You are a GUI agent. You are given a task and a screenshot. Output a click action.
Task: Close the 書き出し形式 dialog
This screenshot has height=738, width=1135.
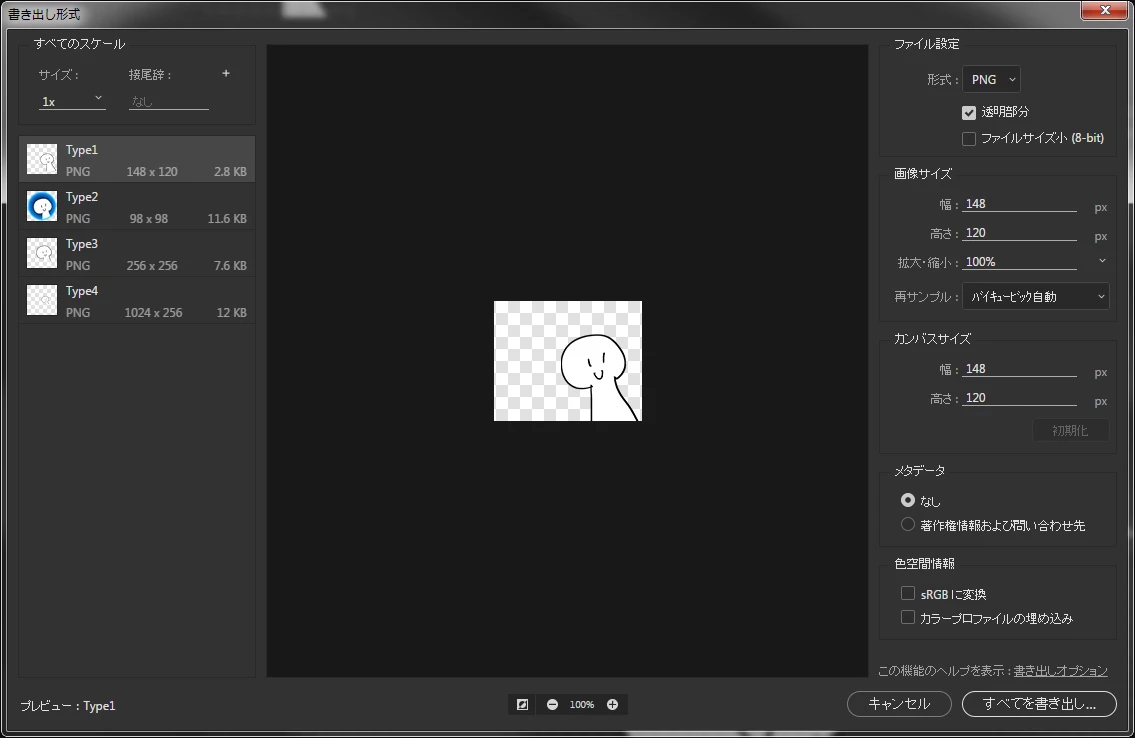1105,10
